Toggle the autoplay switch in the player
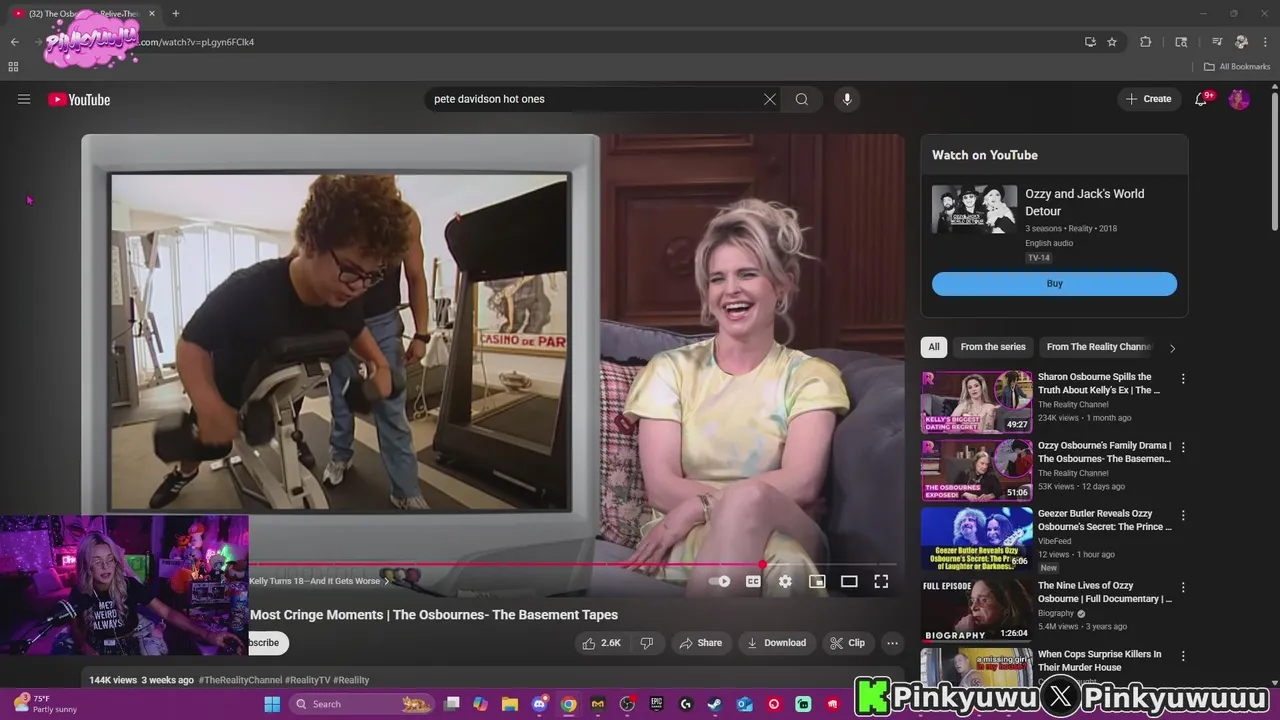 coord(720,581)
